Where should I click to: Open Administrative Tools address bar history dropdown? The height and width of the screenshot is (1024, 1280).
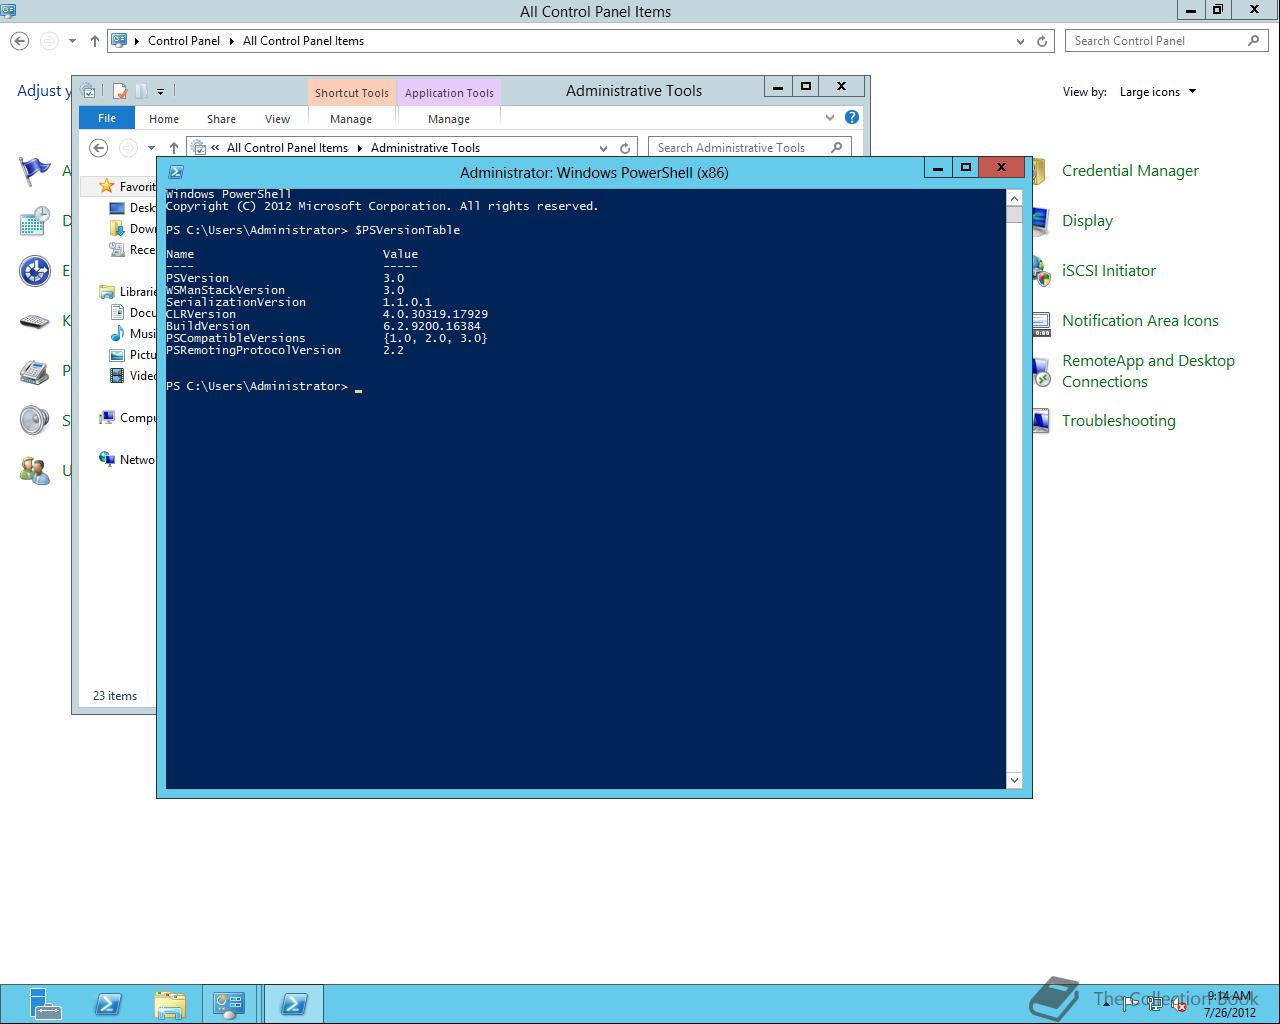click(603, 148)
